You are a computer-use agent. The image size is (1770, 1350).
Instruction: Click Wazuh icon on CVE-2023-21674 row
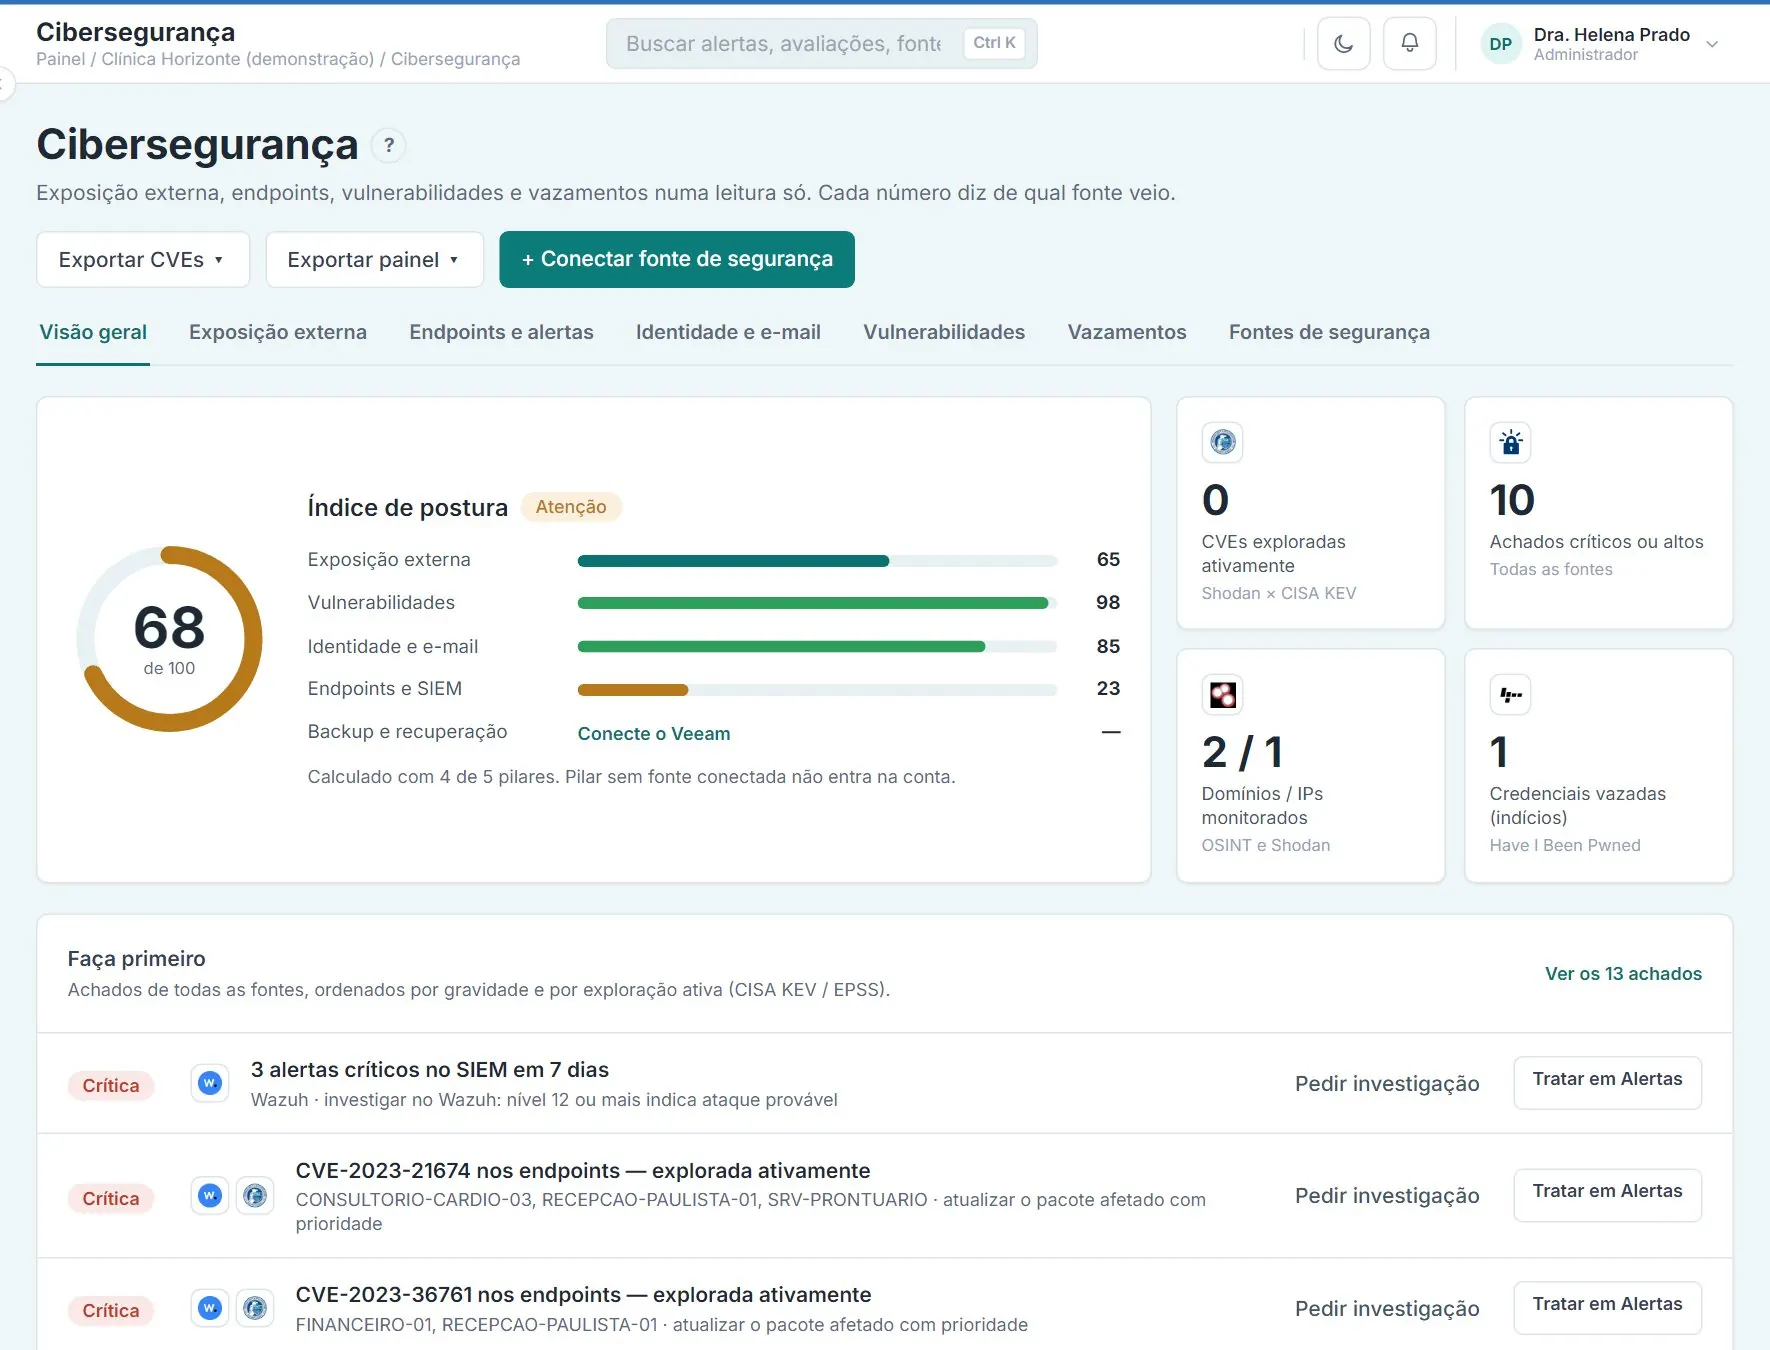tap(210, 1195)
